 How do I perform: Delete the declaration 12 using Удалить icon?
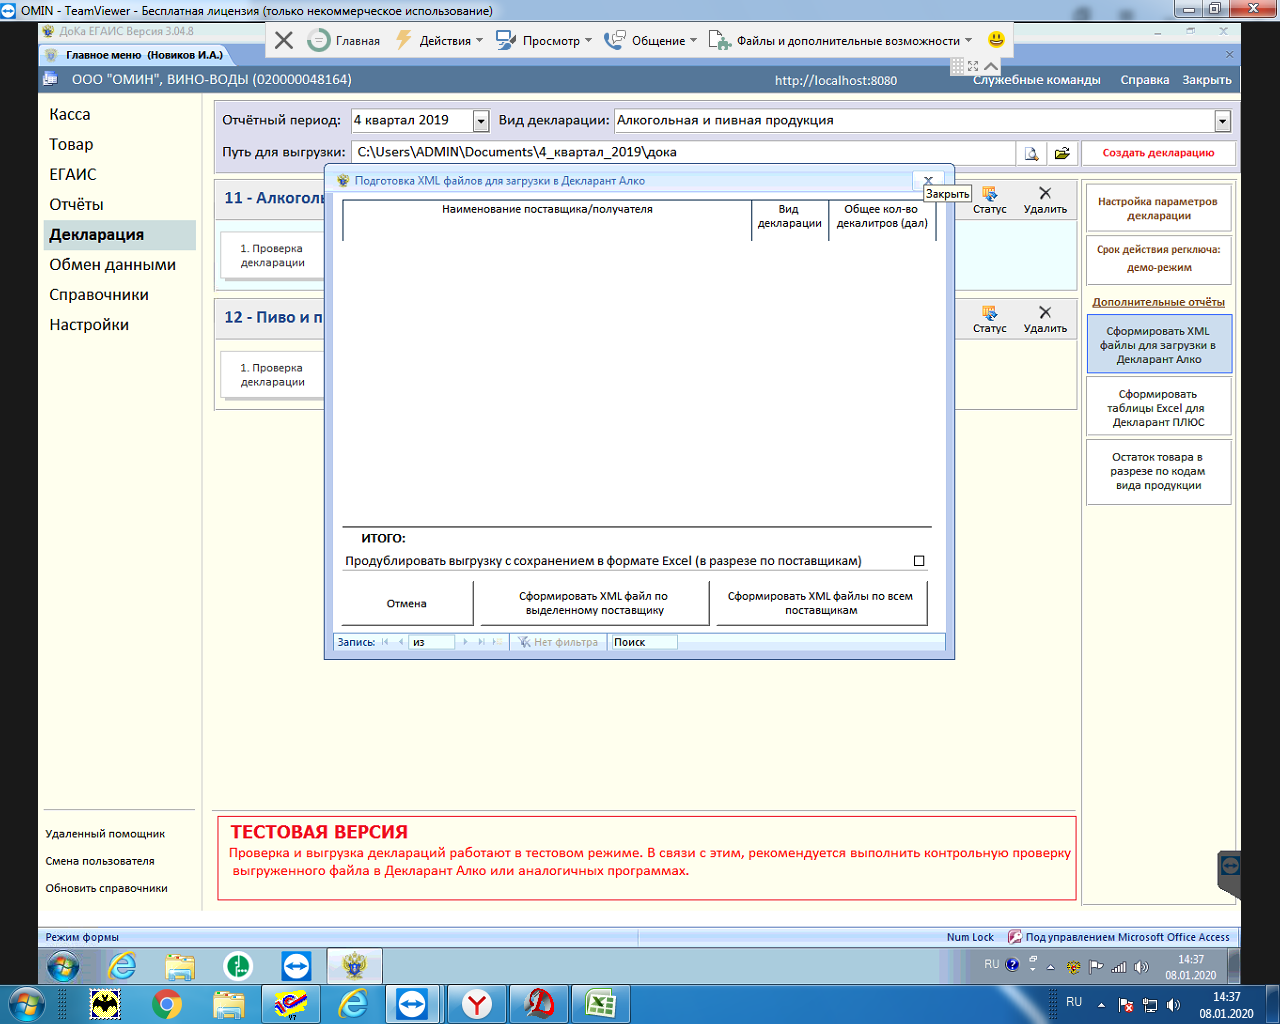[1045, 319]
